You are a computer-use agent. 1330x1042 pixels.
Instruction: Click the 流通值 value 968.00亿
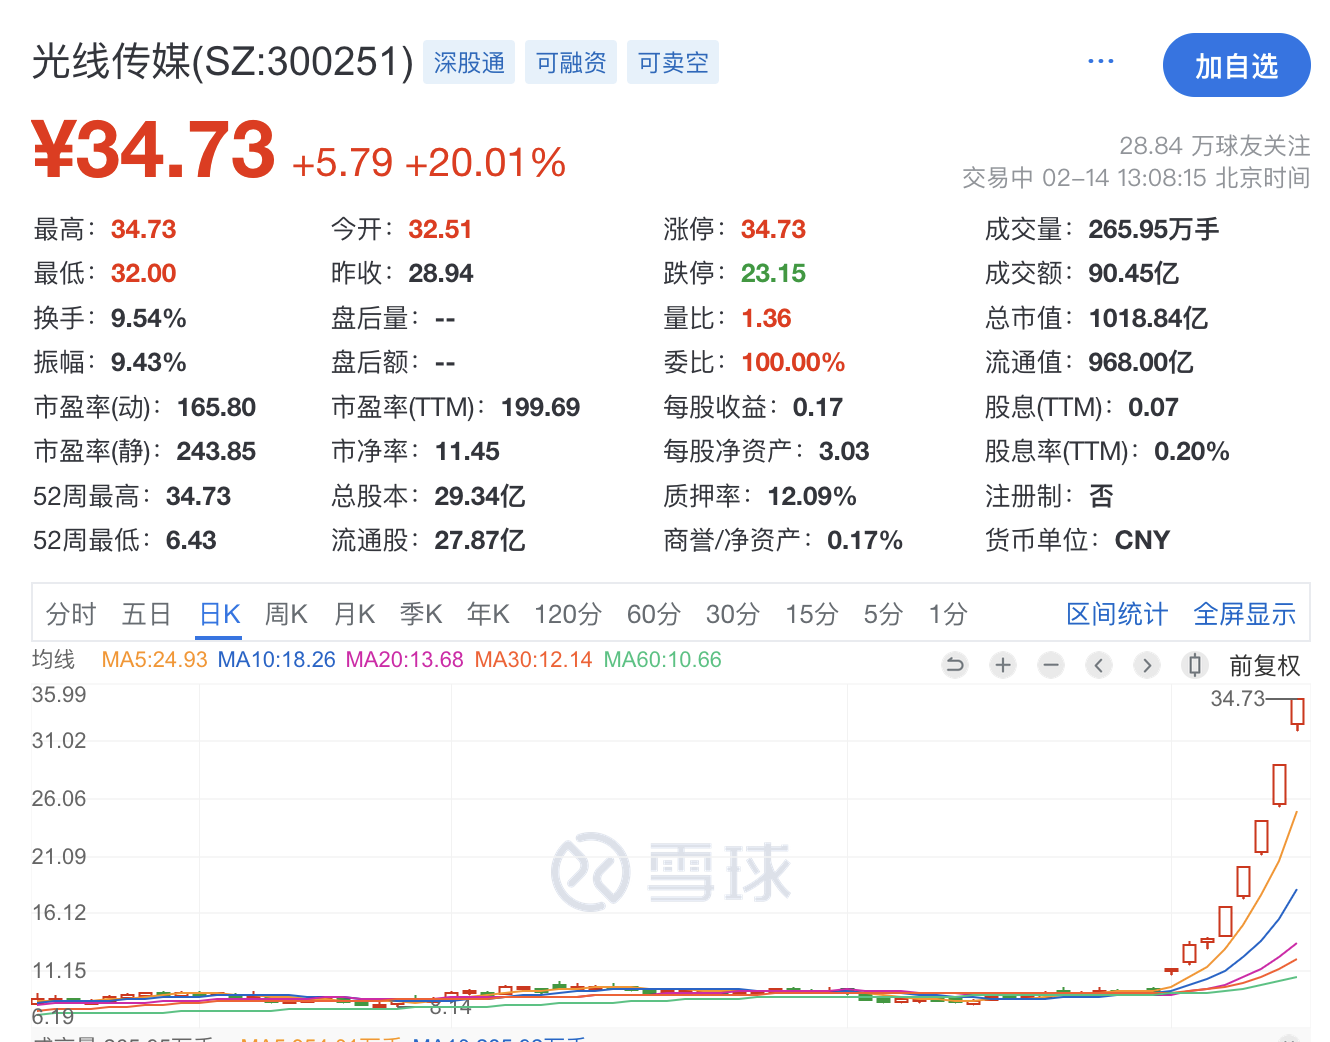point(1141,362)
